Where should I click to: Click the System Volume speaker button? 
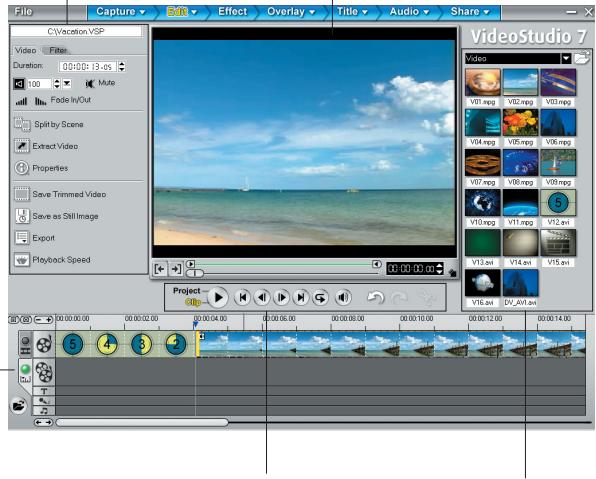343,298
